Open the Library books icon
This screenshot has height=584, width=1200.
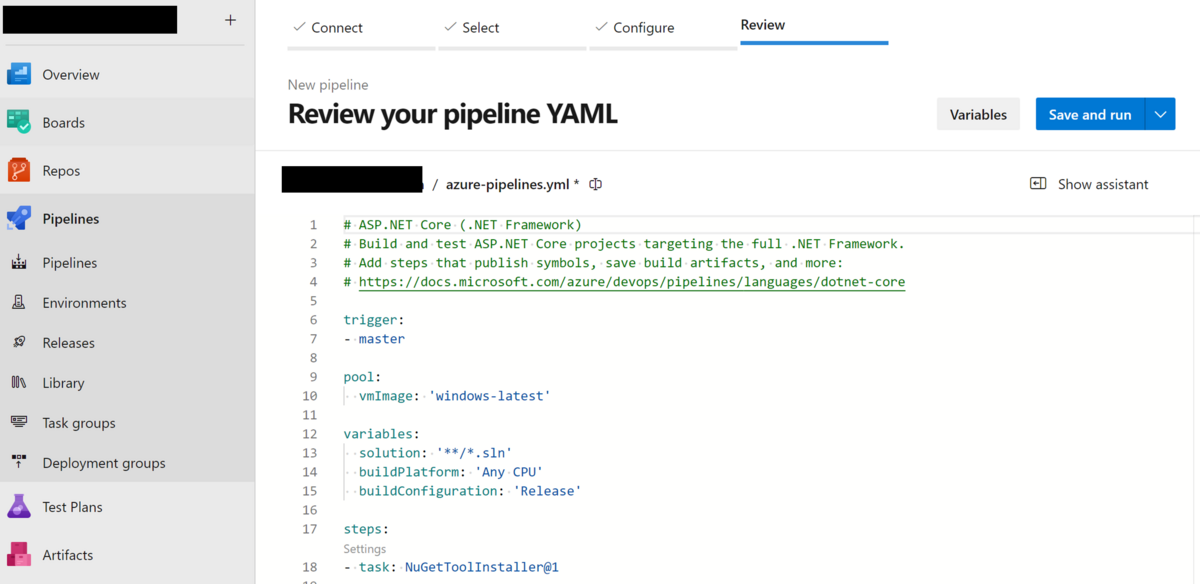(19, 382)
